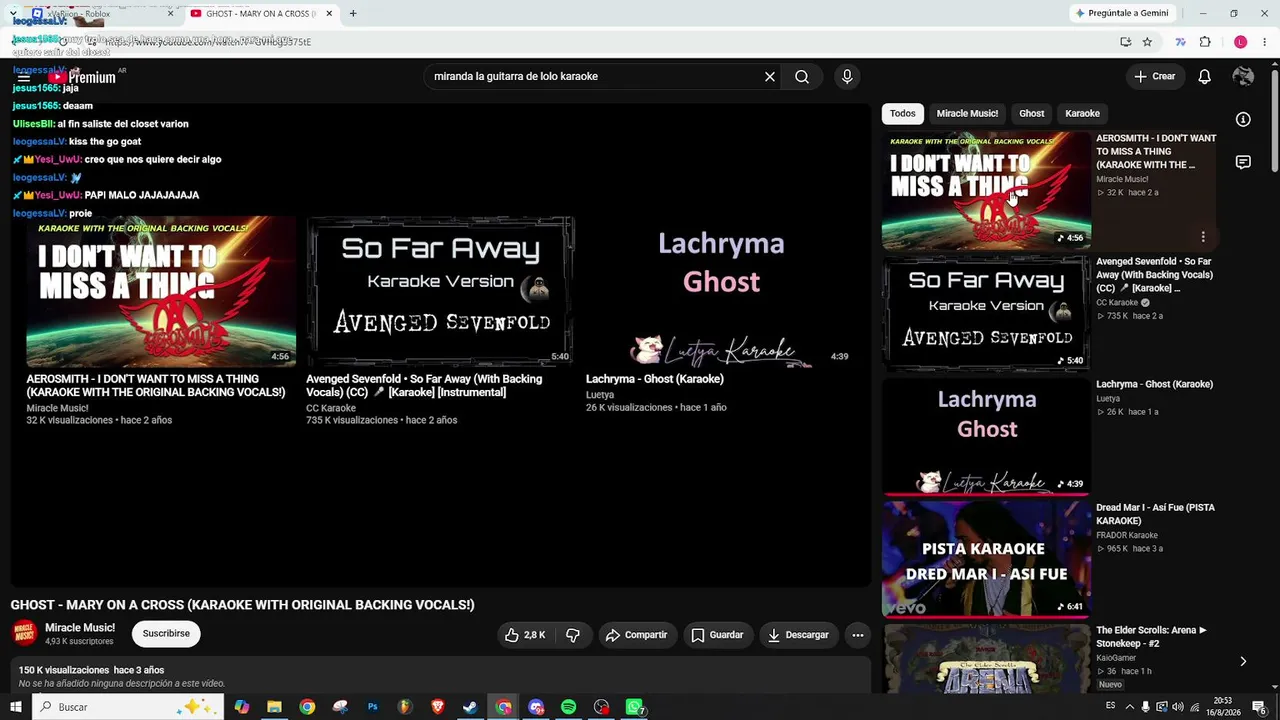Open the Miracle Music! channel name link
Image resolution: width=1280 pixels, height=720 pixels.
pos(80,628)
